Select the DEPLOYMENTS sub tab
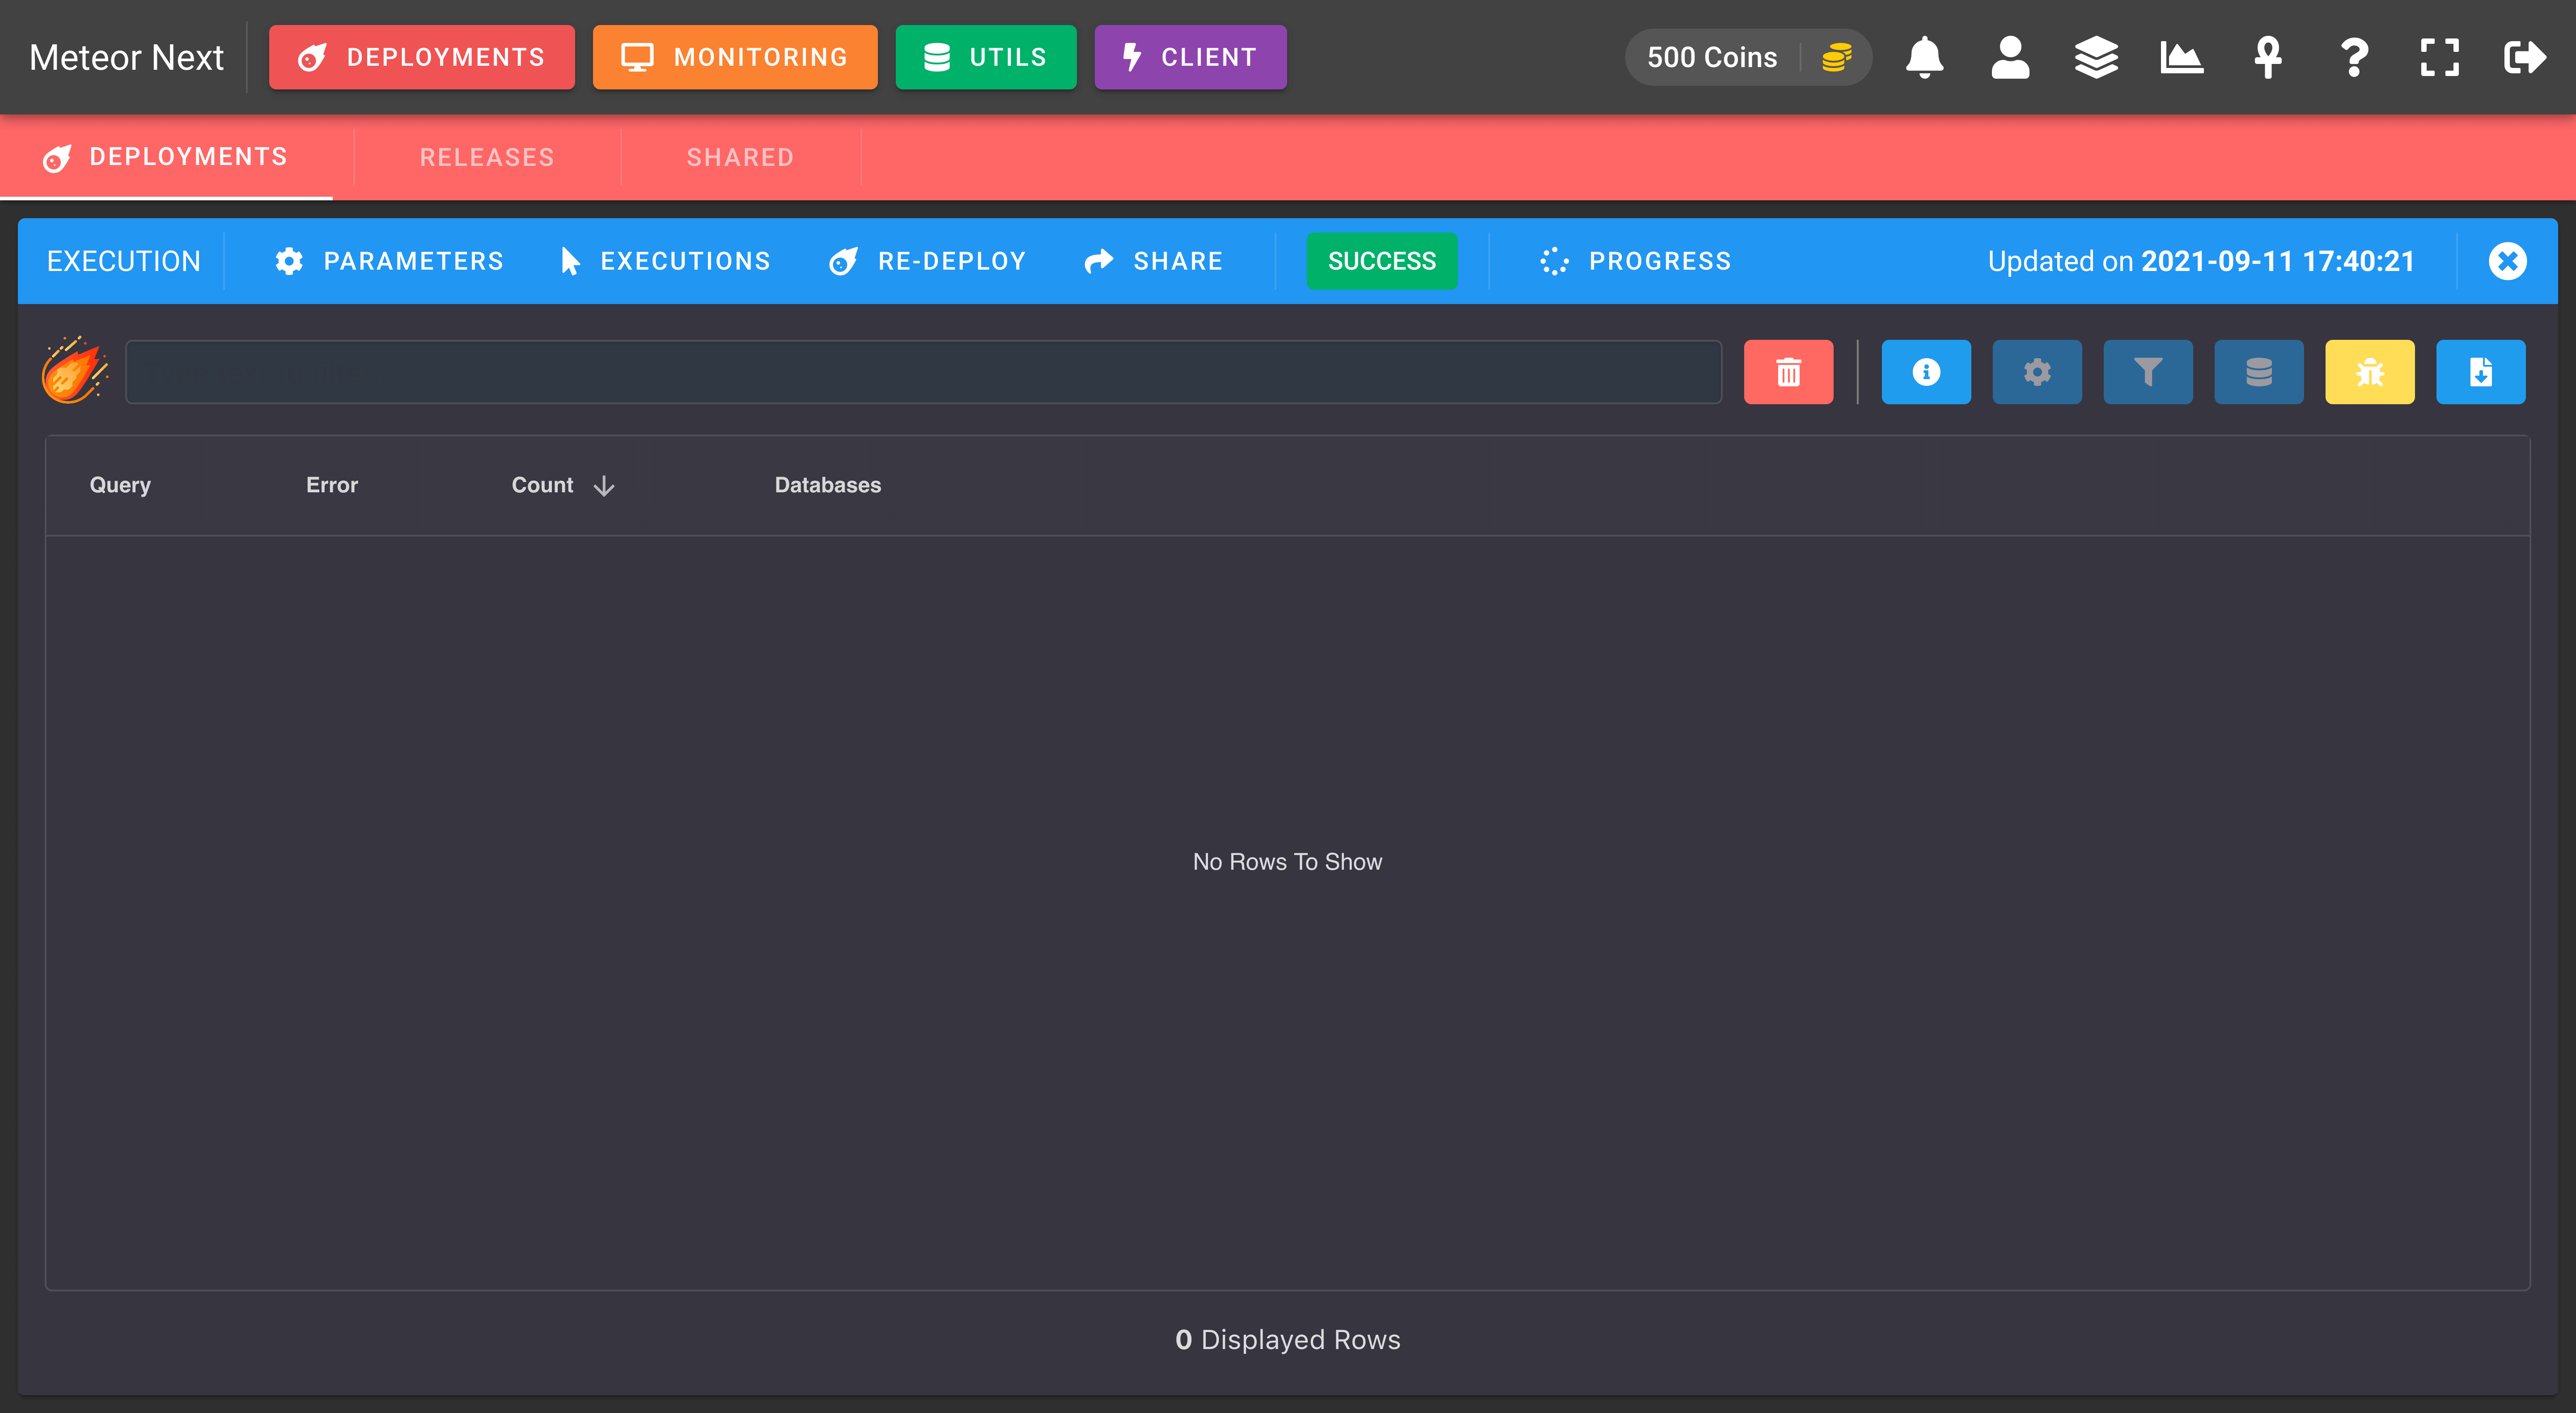The height and width of the screenshot is (1413, 2576). click(166, 157)
